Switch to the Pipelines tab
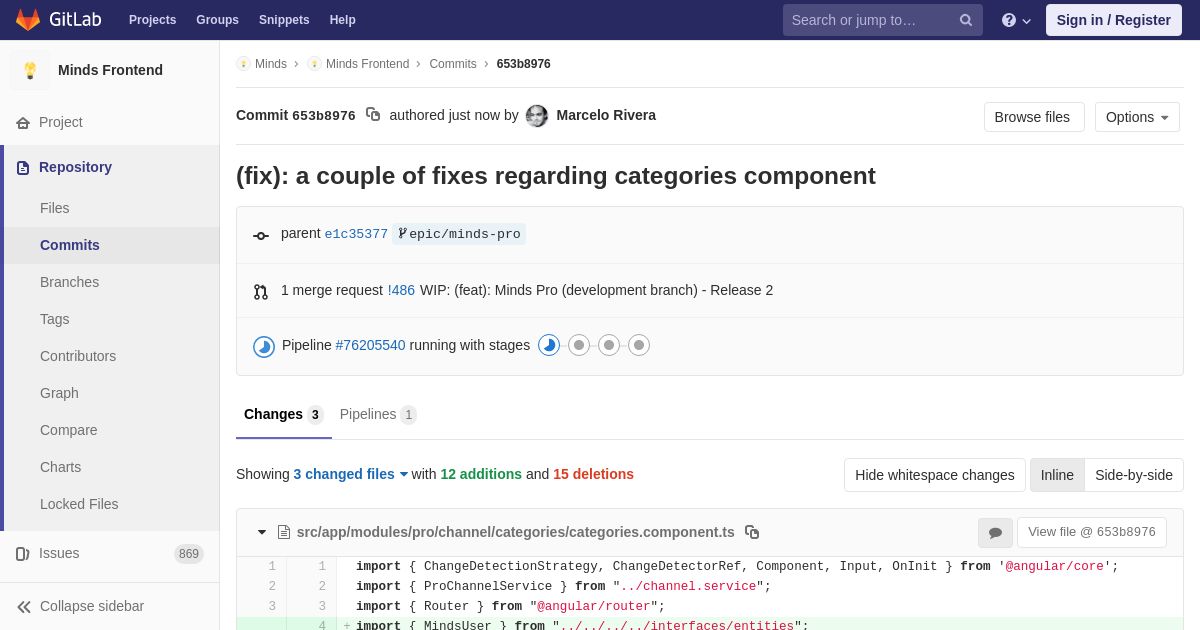The width and height of the screenshot is (1200, 630). click(x=378, y=414)
